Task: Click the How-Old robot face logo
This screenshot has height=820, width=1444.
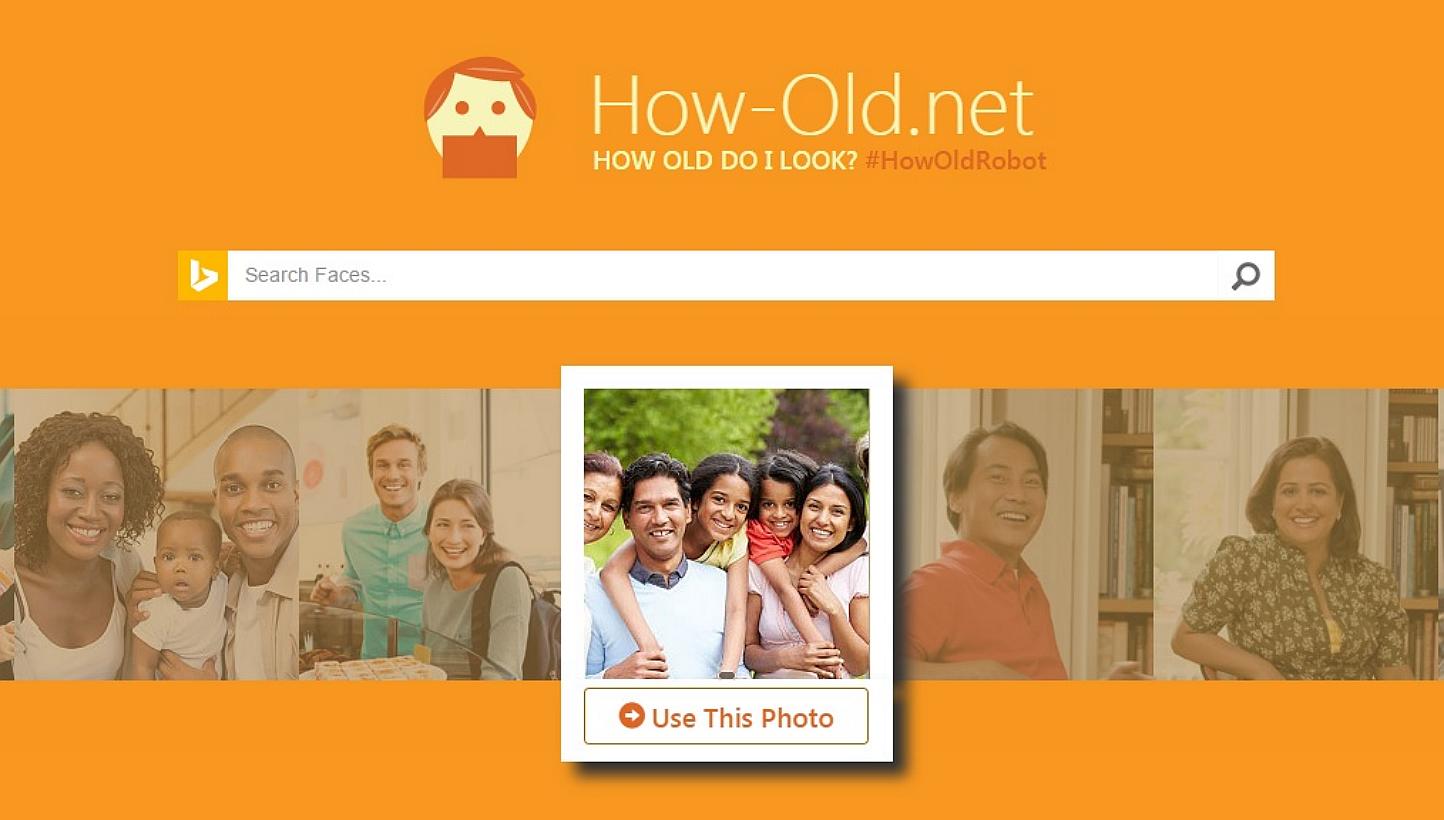Action: (x=480, y=118)
